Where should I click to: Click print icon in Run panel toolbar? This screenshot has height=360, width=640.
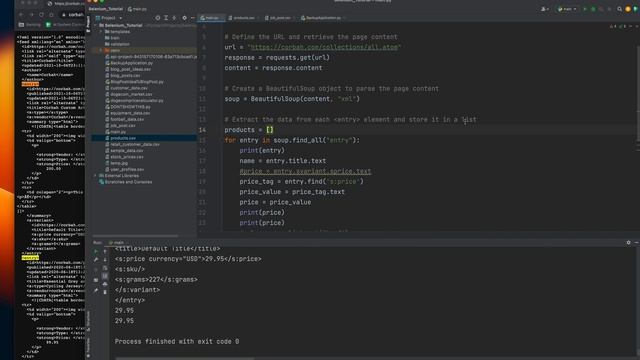(x=105, y=284)
